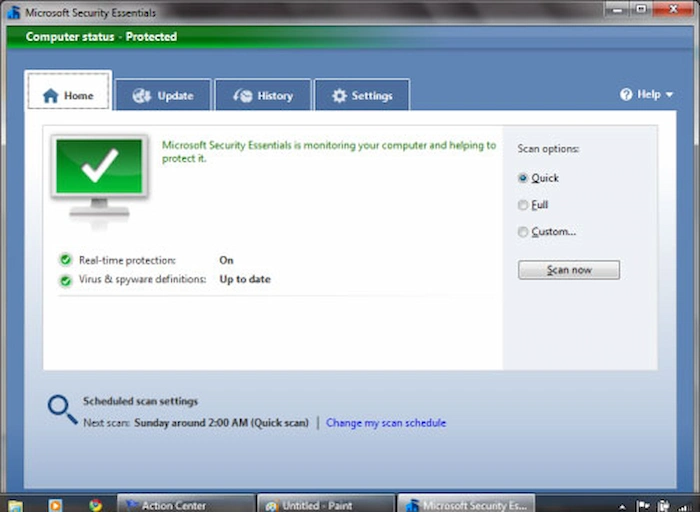The height and width of the screenshot is (512, 700).
Task: Click the 'Next scan:' label
Action: point(106,423)
